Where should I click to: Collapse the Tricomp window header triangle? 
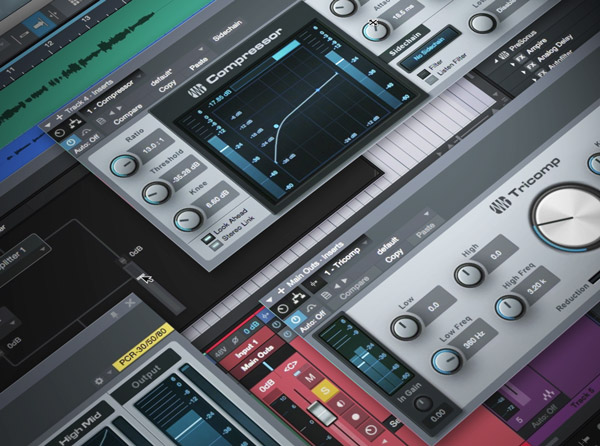[269, 300]
